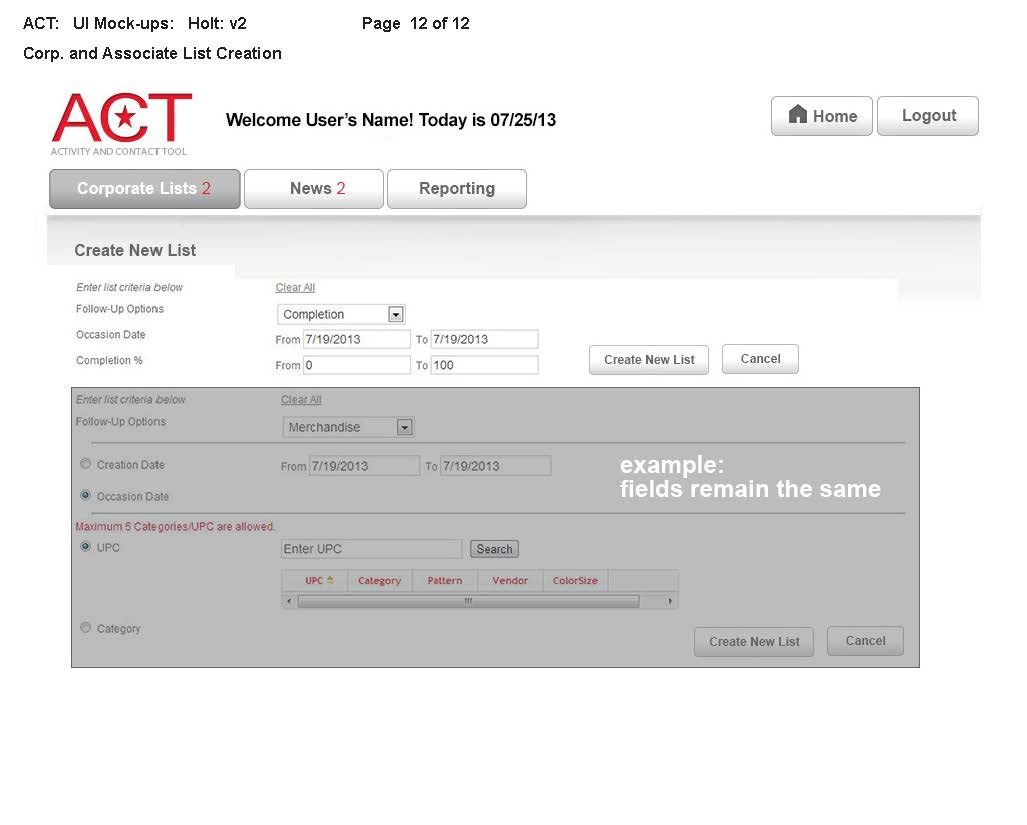
Task: Go to the Reporting tab
Action: [456, 189]
